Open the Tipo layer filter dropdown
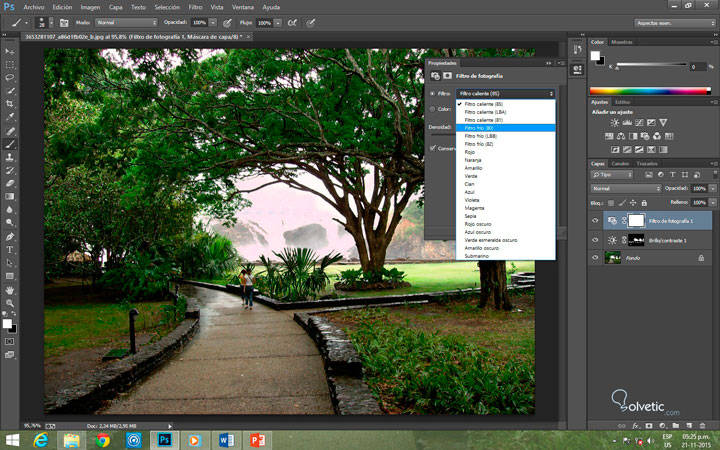Screen dimensions: 720x450 [612, 174]
